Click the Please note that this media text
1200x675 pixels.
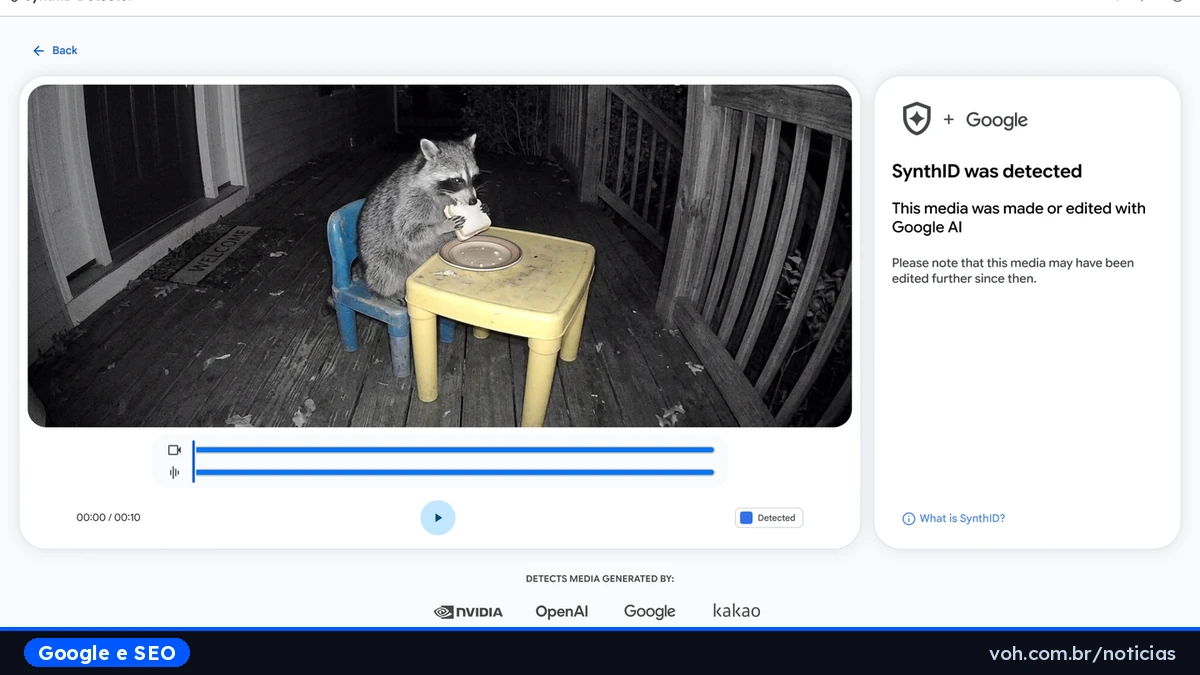click(1013, 271)
